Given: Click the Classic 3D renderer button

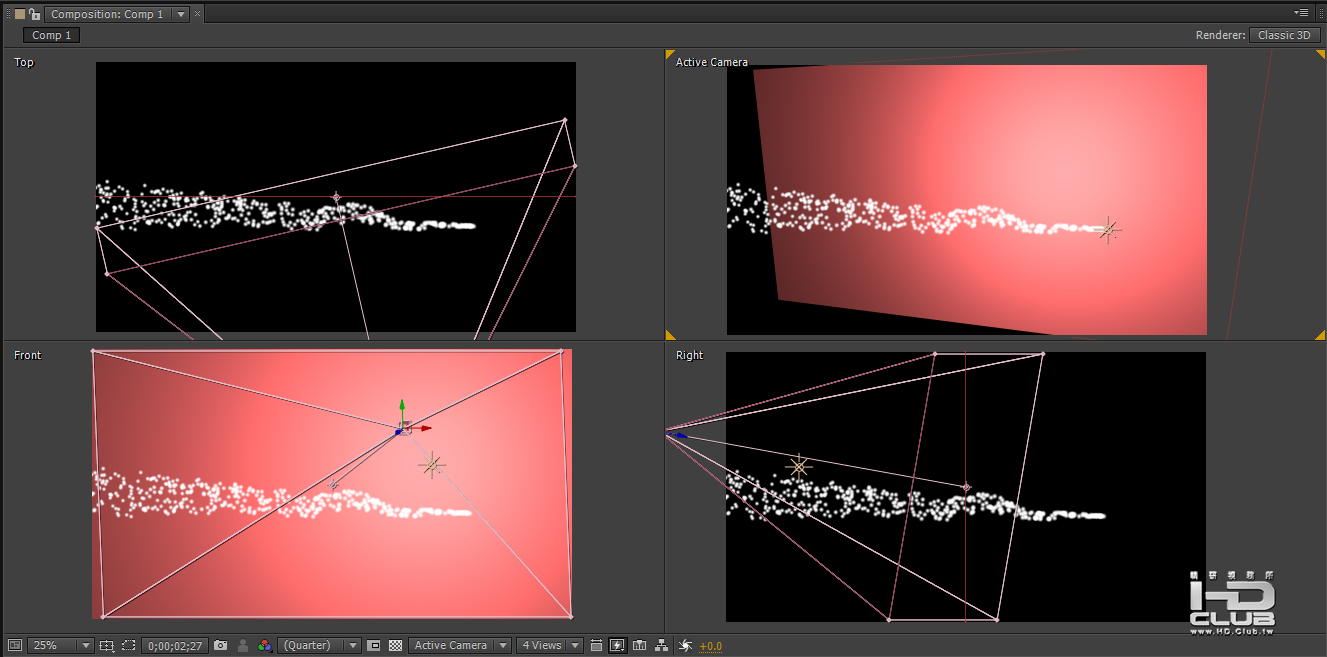Looking at the screenshot, I should pyautogui.click(x=1284, y=35).
